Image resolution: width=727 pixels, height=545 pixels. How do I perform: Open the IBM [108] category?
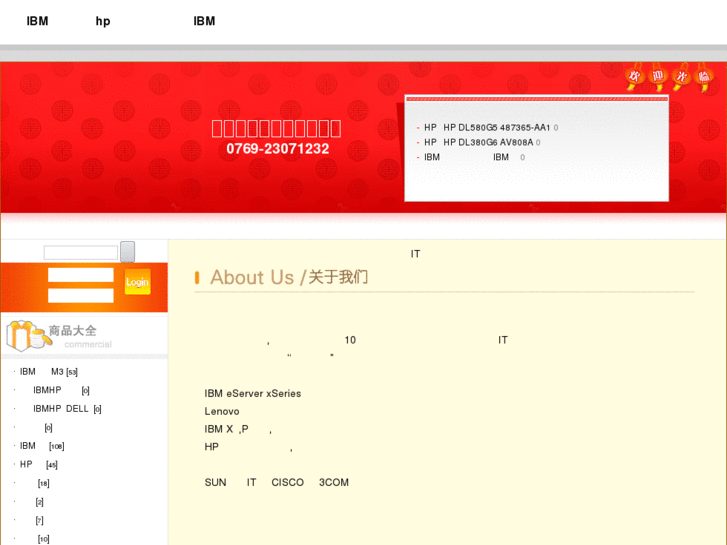pyautogui.click(x=42, y=446)
